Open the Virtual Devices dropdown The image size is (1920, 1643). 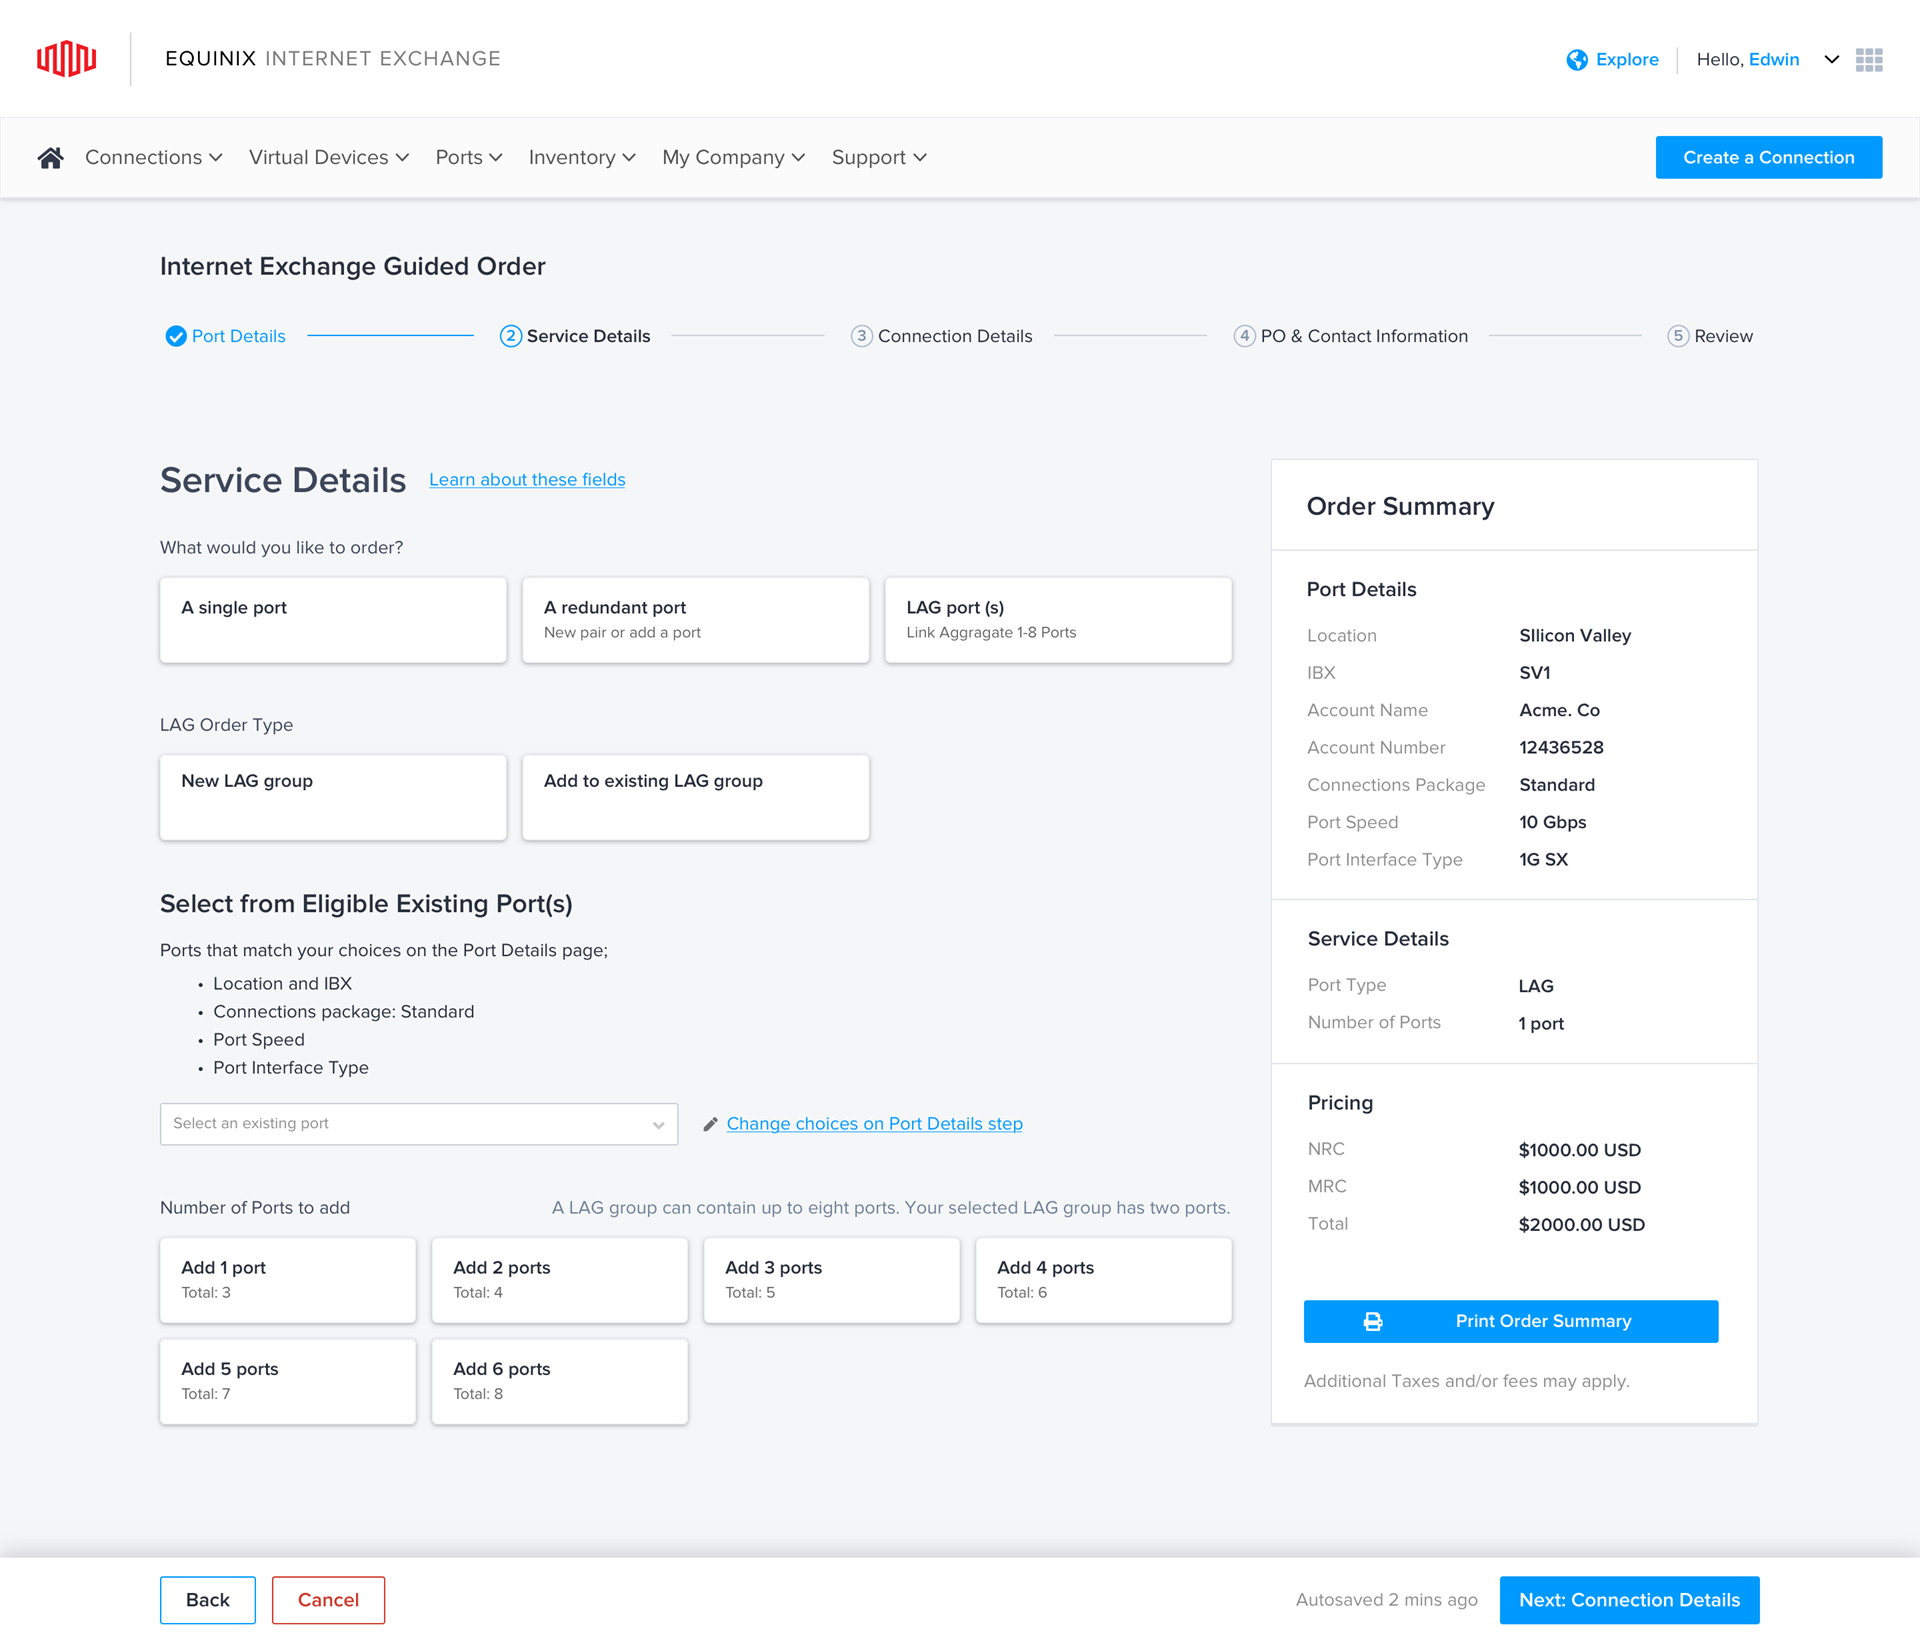pos(329,158)
